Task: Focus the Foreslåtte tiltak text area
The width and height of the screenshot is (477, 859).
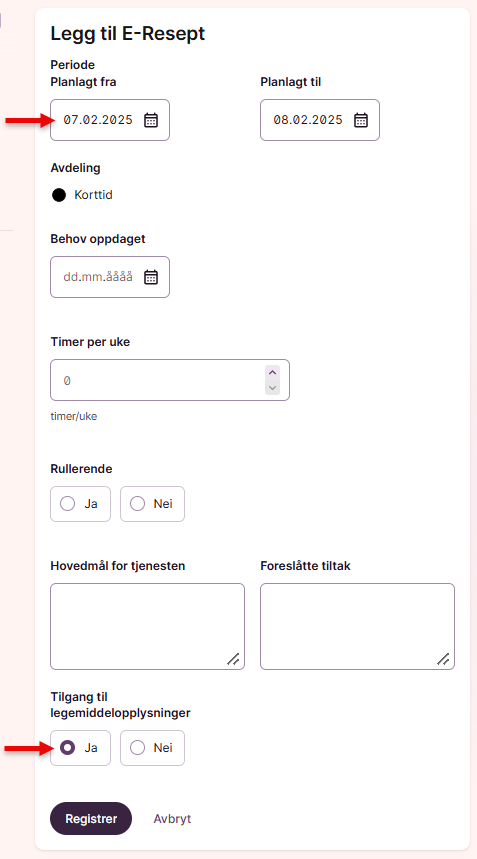Action: pyautogui.click(x=358, y=626)
